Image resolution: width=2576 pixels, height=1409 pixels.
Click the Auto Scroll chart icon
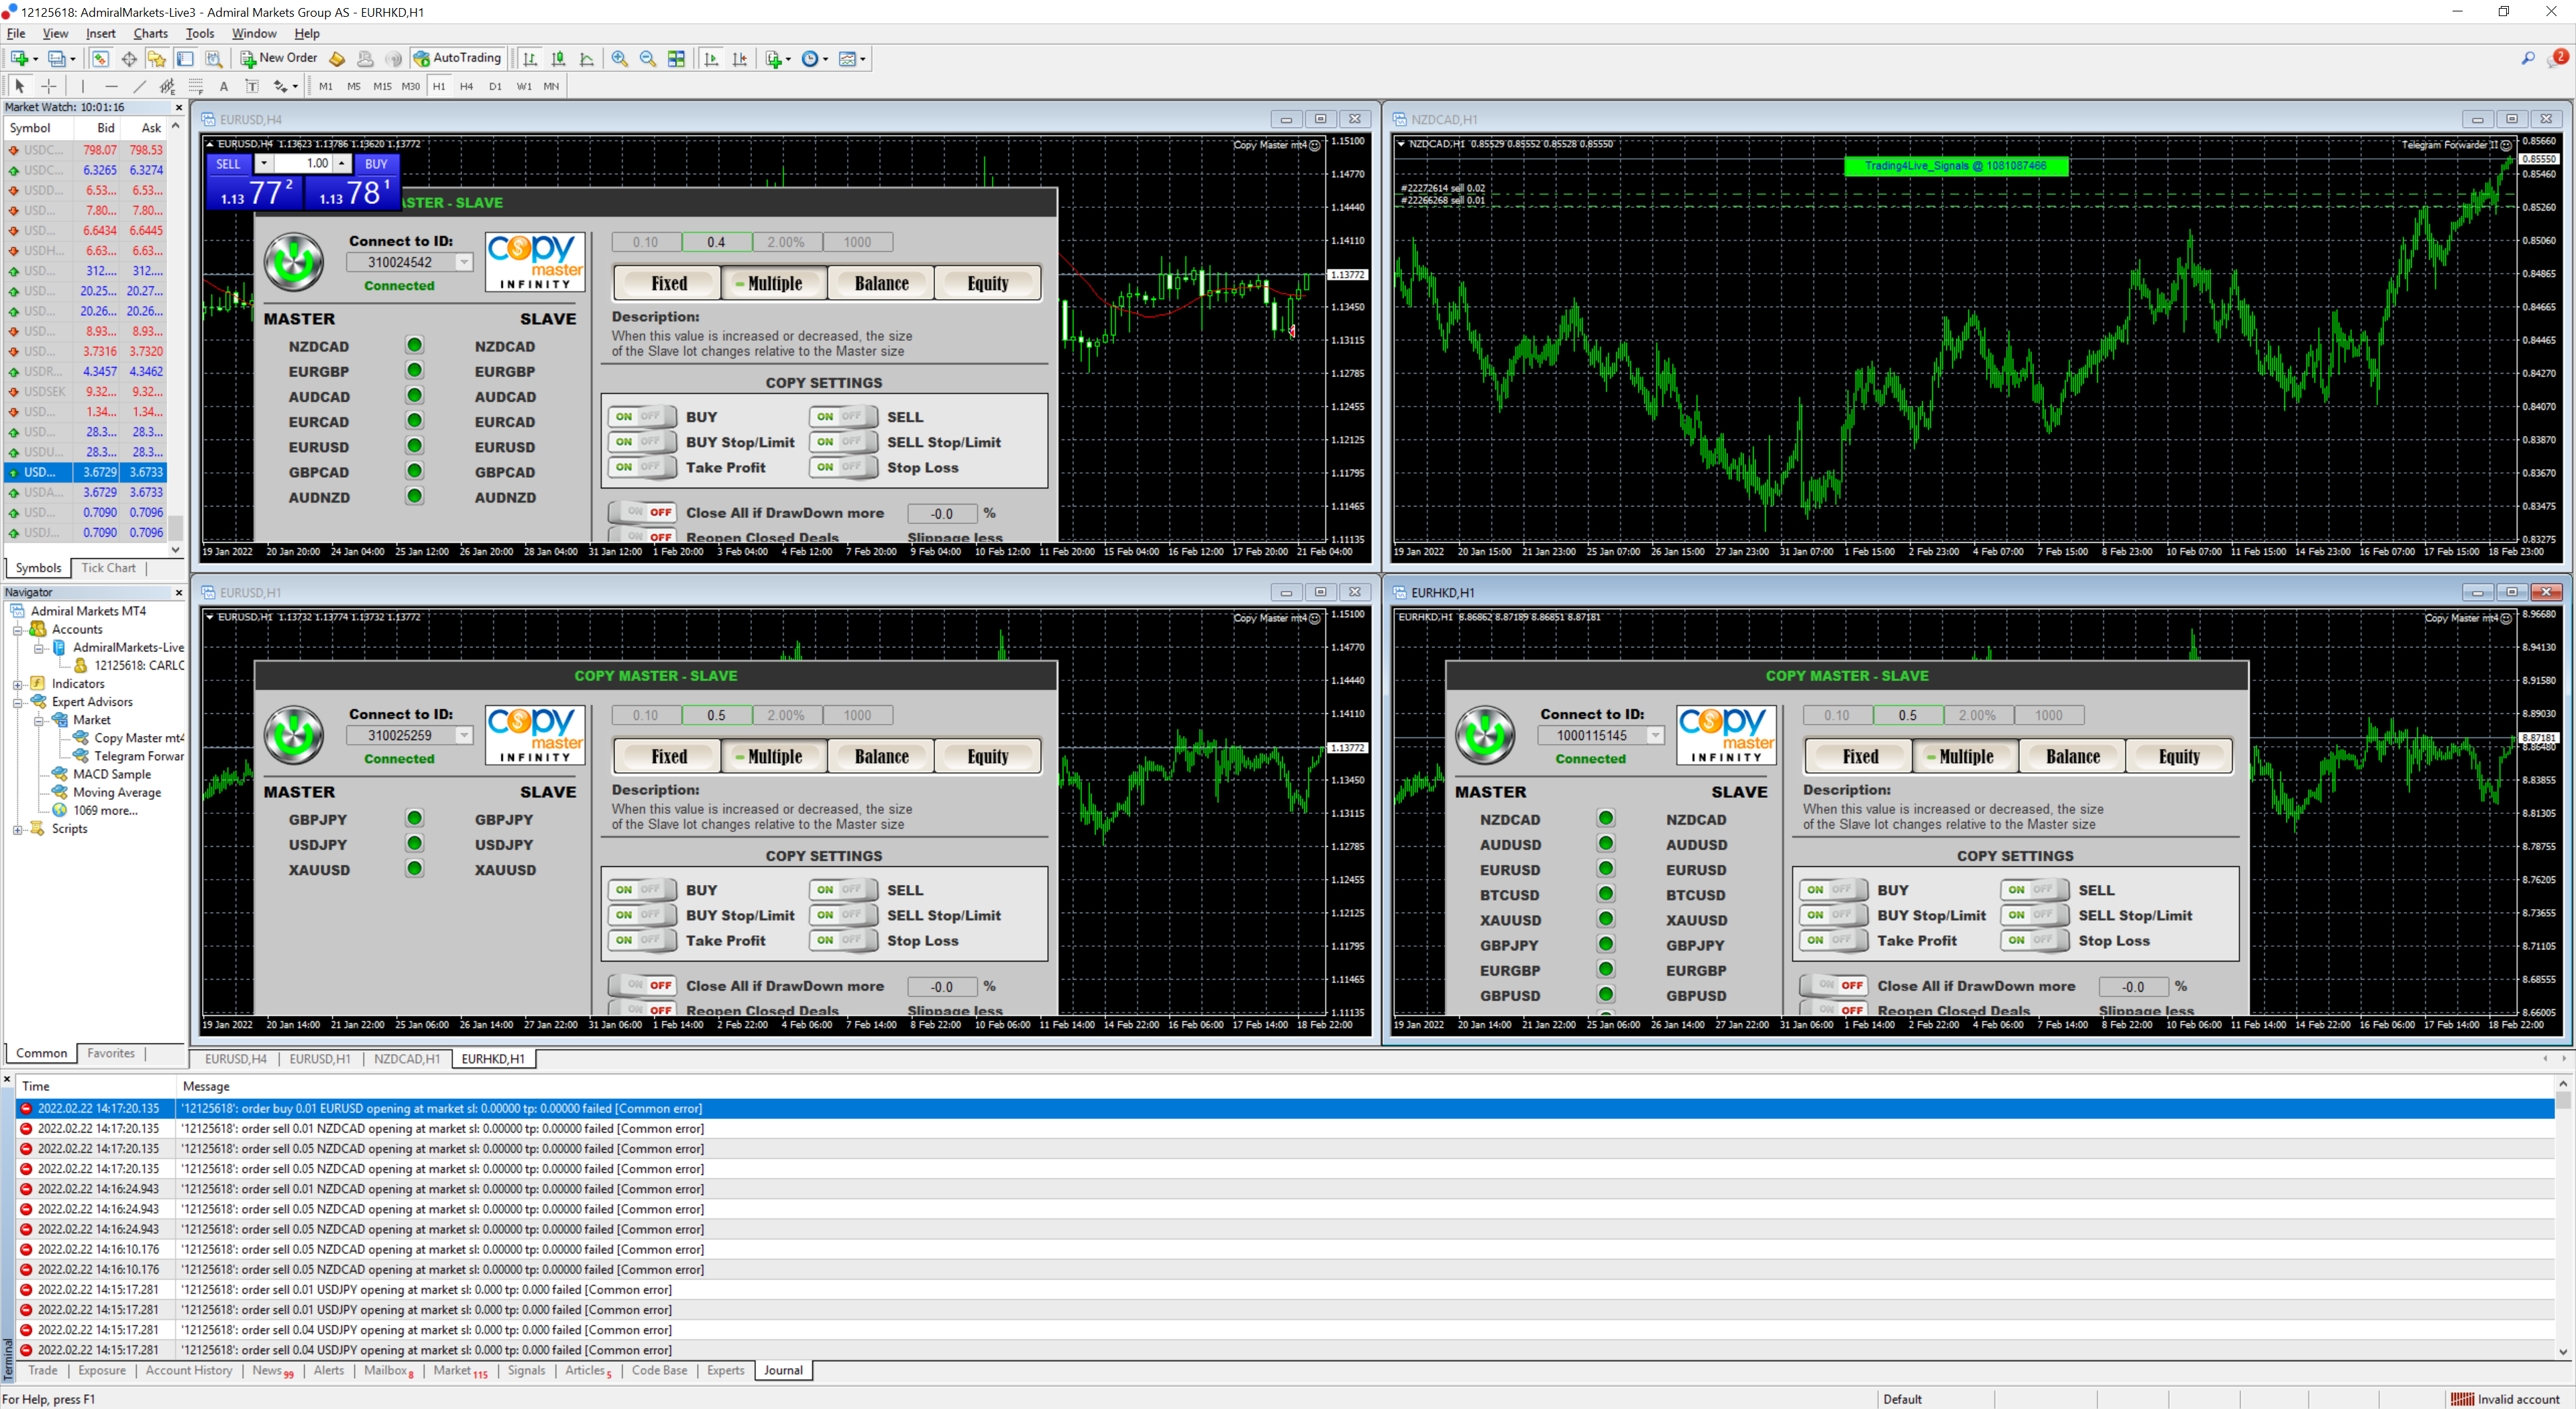[x=711, y=59]
